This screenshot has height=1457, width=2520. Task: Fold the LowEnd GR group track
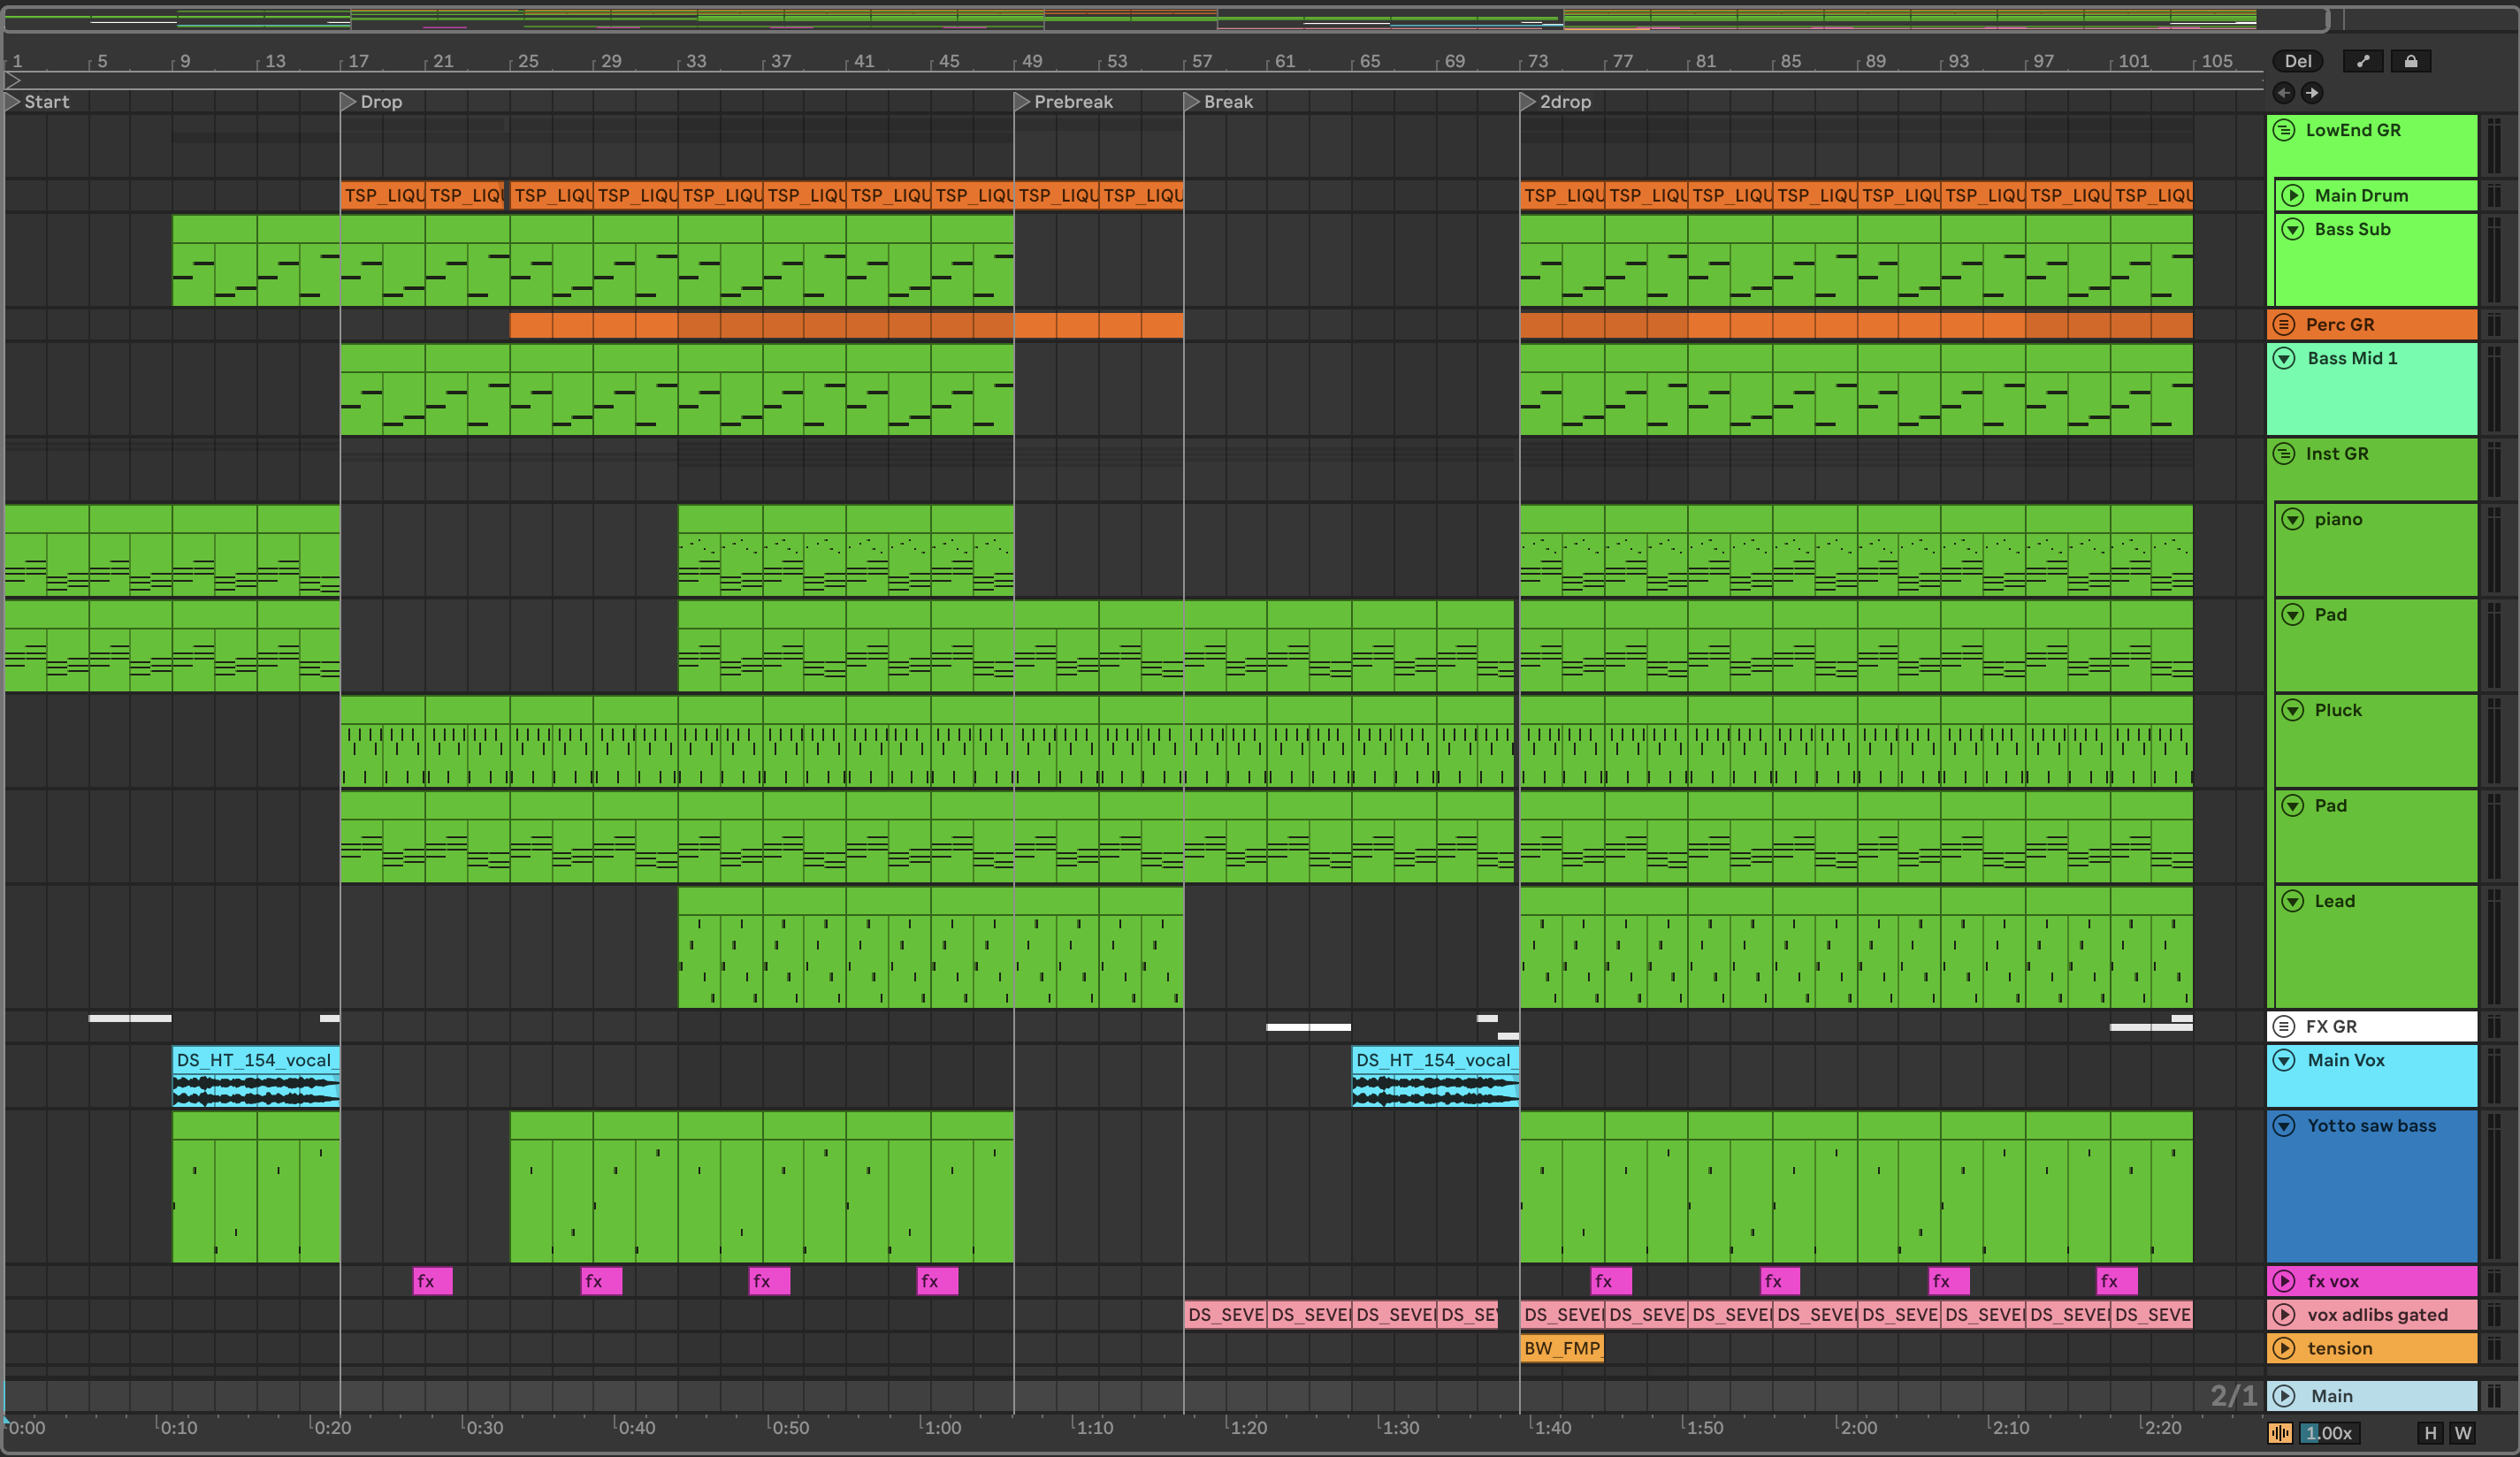pyautogui.click(x=2284, y=130)
